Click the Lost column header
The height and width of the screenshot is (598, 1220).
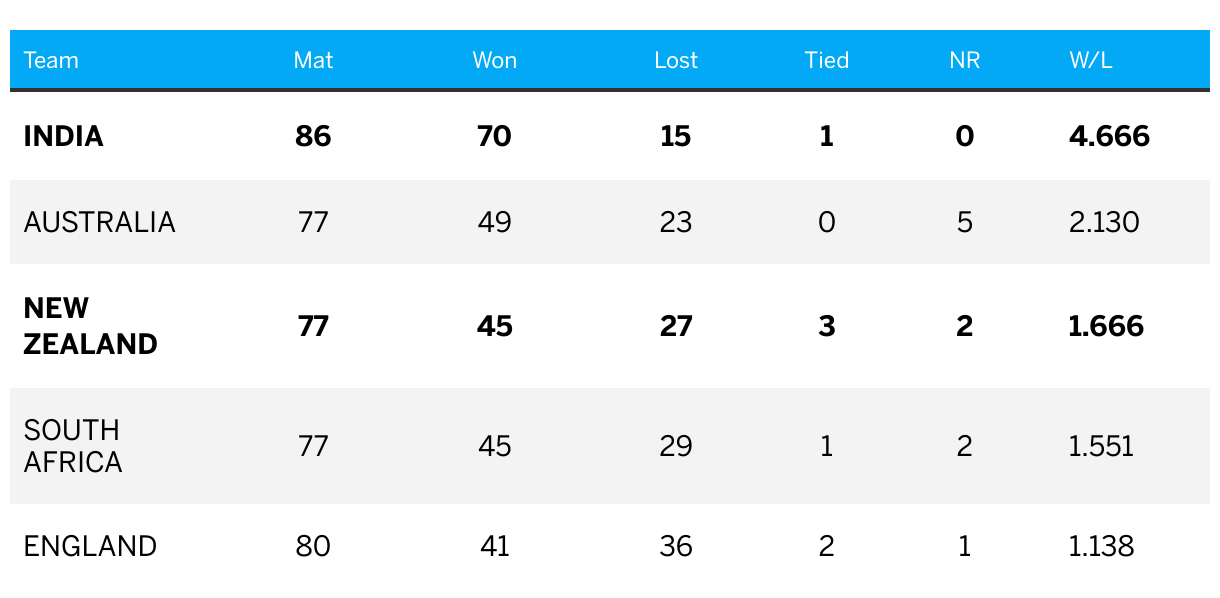click(676, 60)
